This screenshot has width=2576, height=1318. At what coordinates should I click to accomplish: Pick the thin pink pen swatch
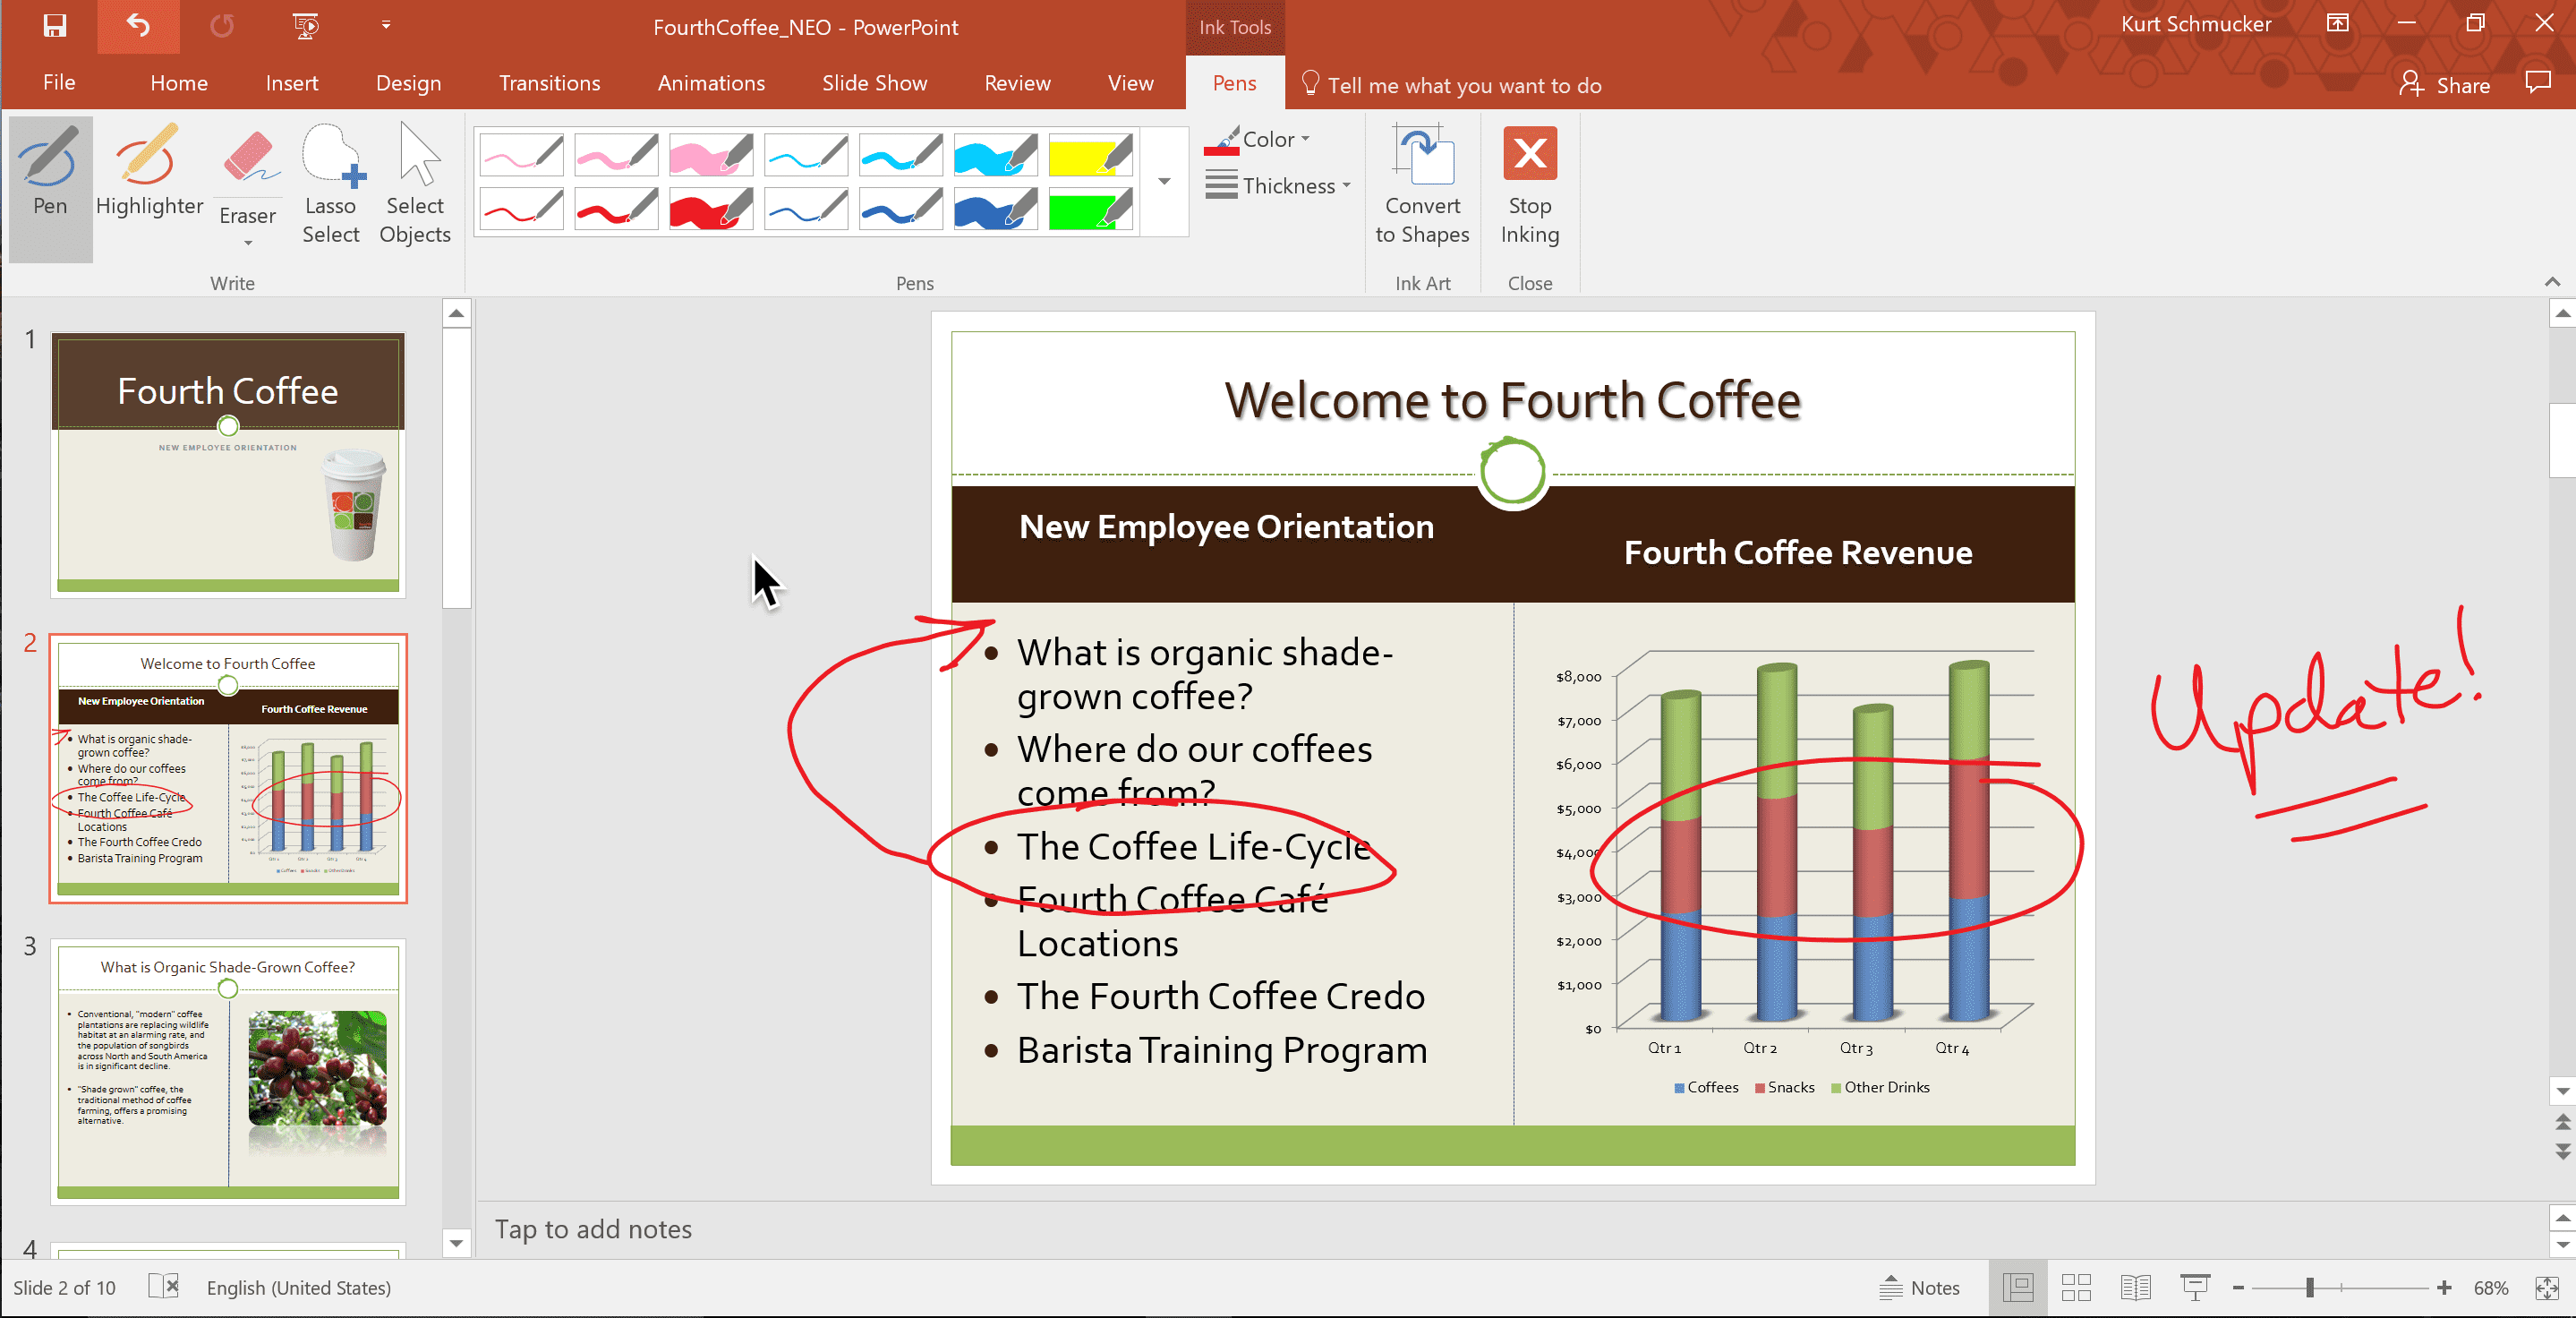(522, 155)
